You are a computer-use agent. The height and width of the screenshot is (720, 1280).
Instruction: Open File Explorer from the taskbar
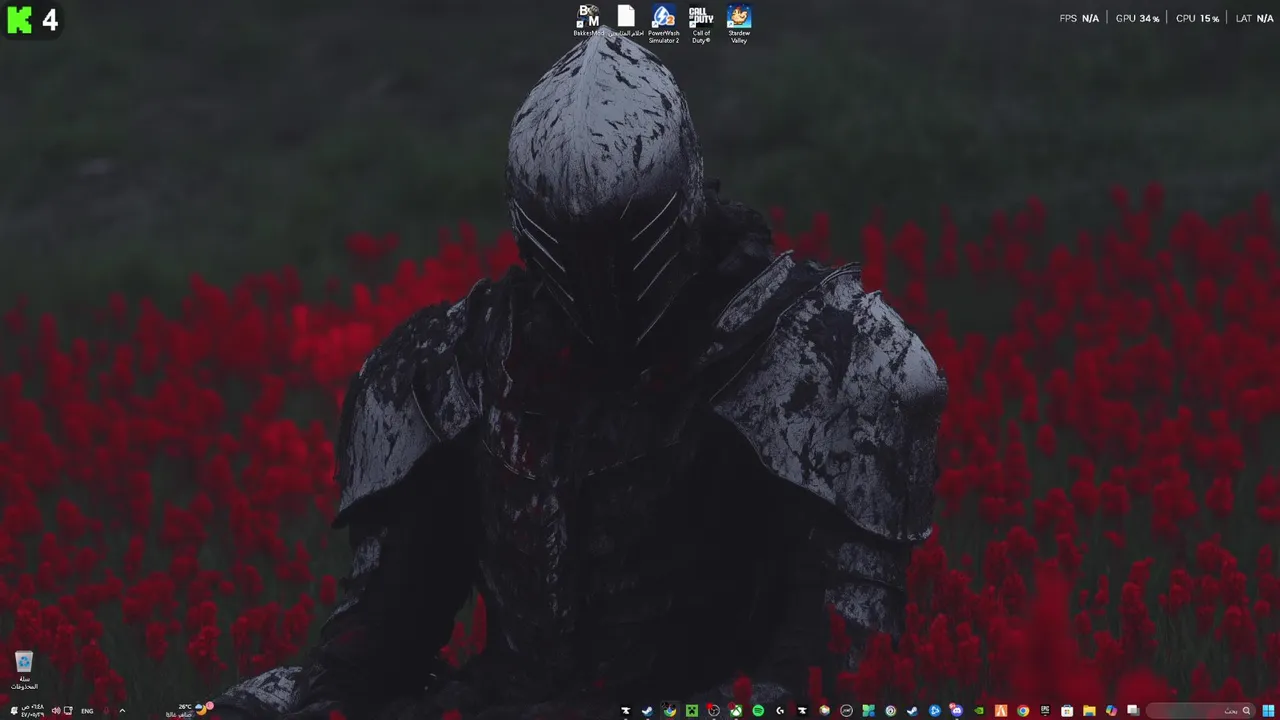point(1089,711)
